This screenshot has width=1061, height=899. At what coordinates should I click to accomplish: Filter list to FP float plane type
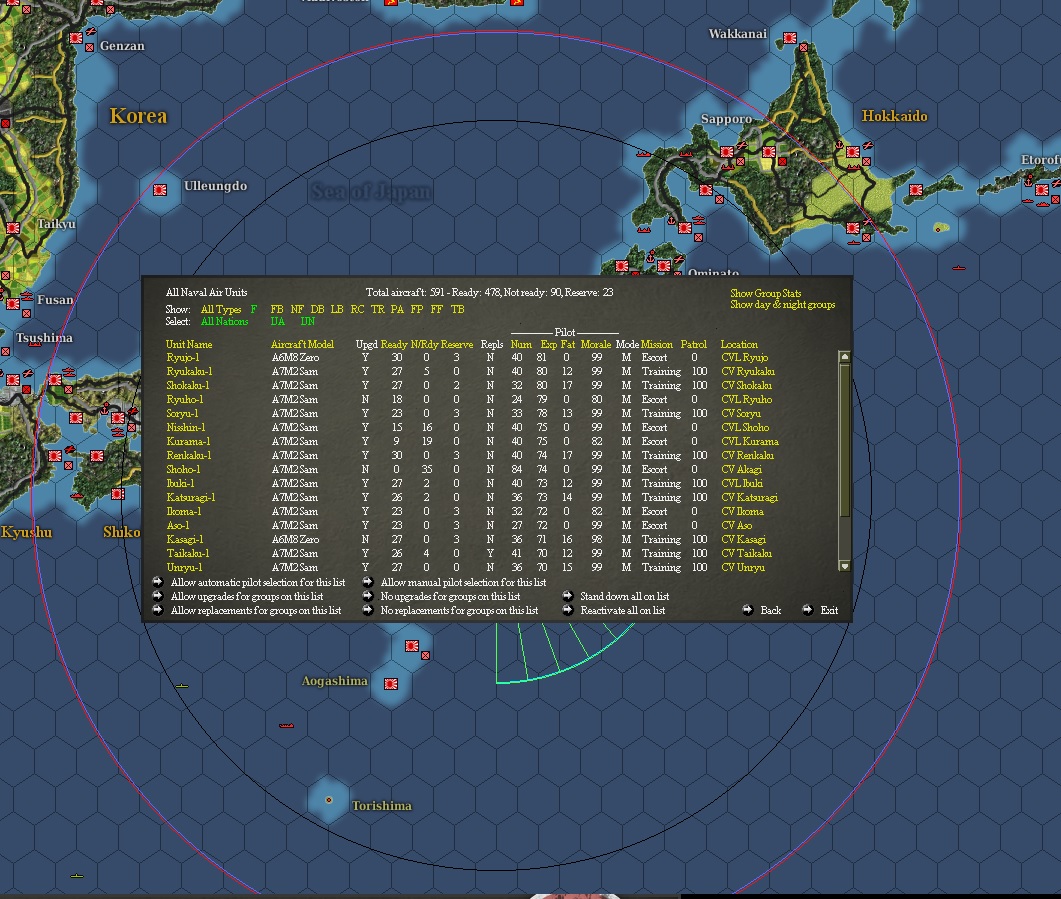417,309
